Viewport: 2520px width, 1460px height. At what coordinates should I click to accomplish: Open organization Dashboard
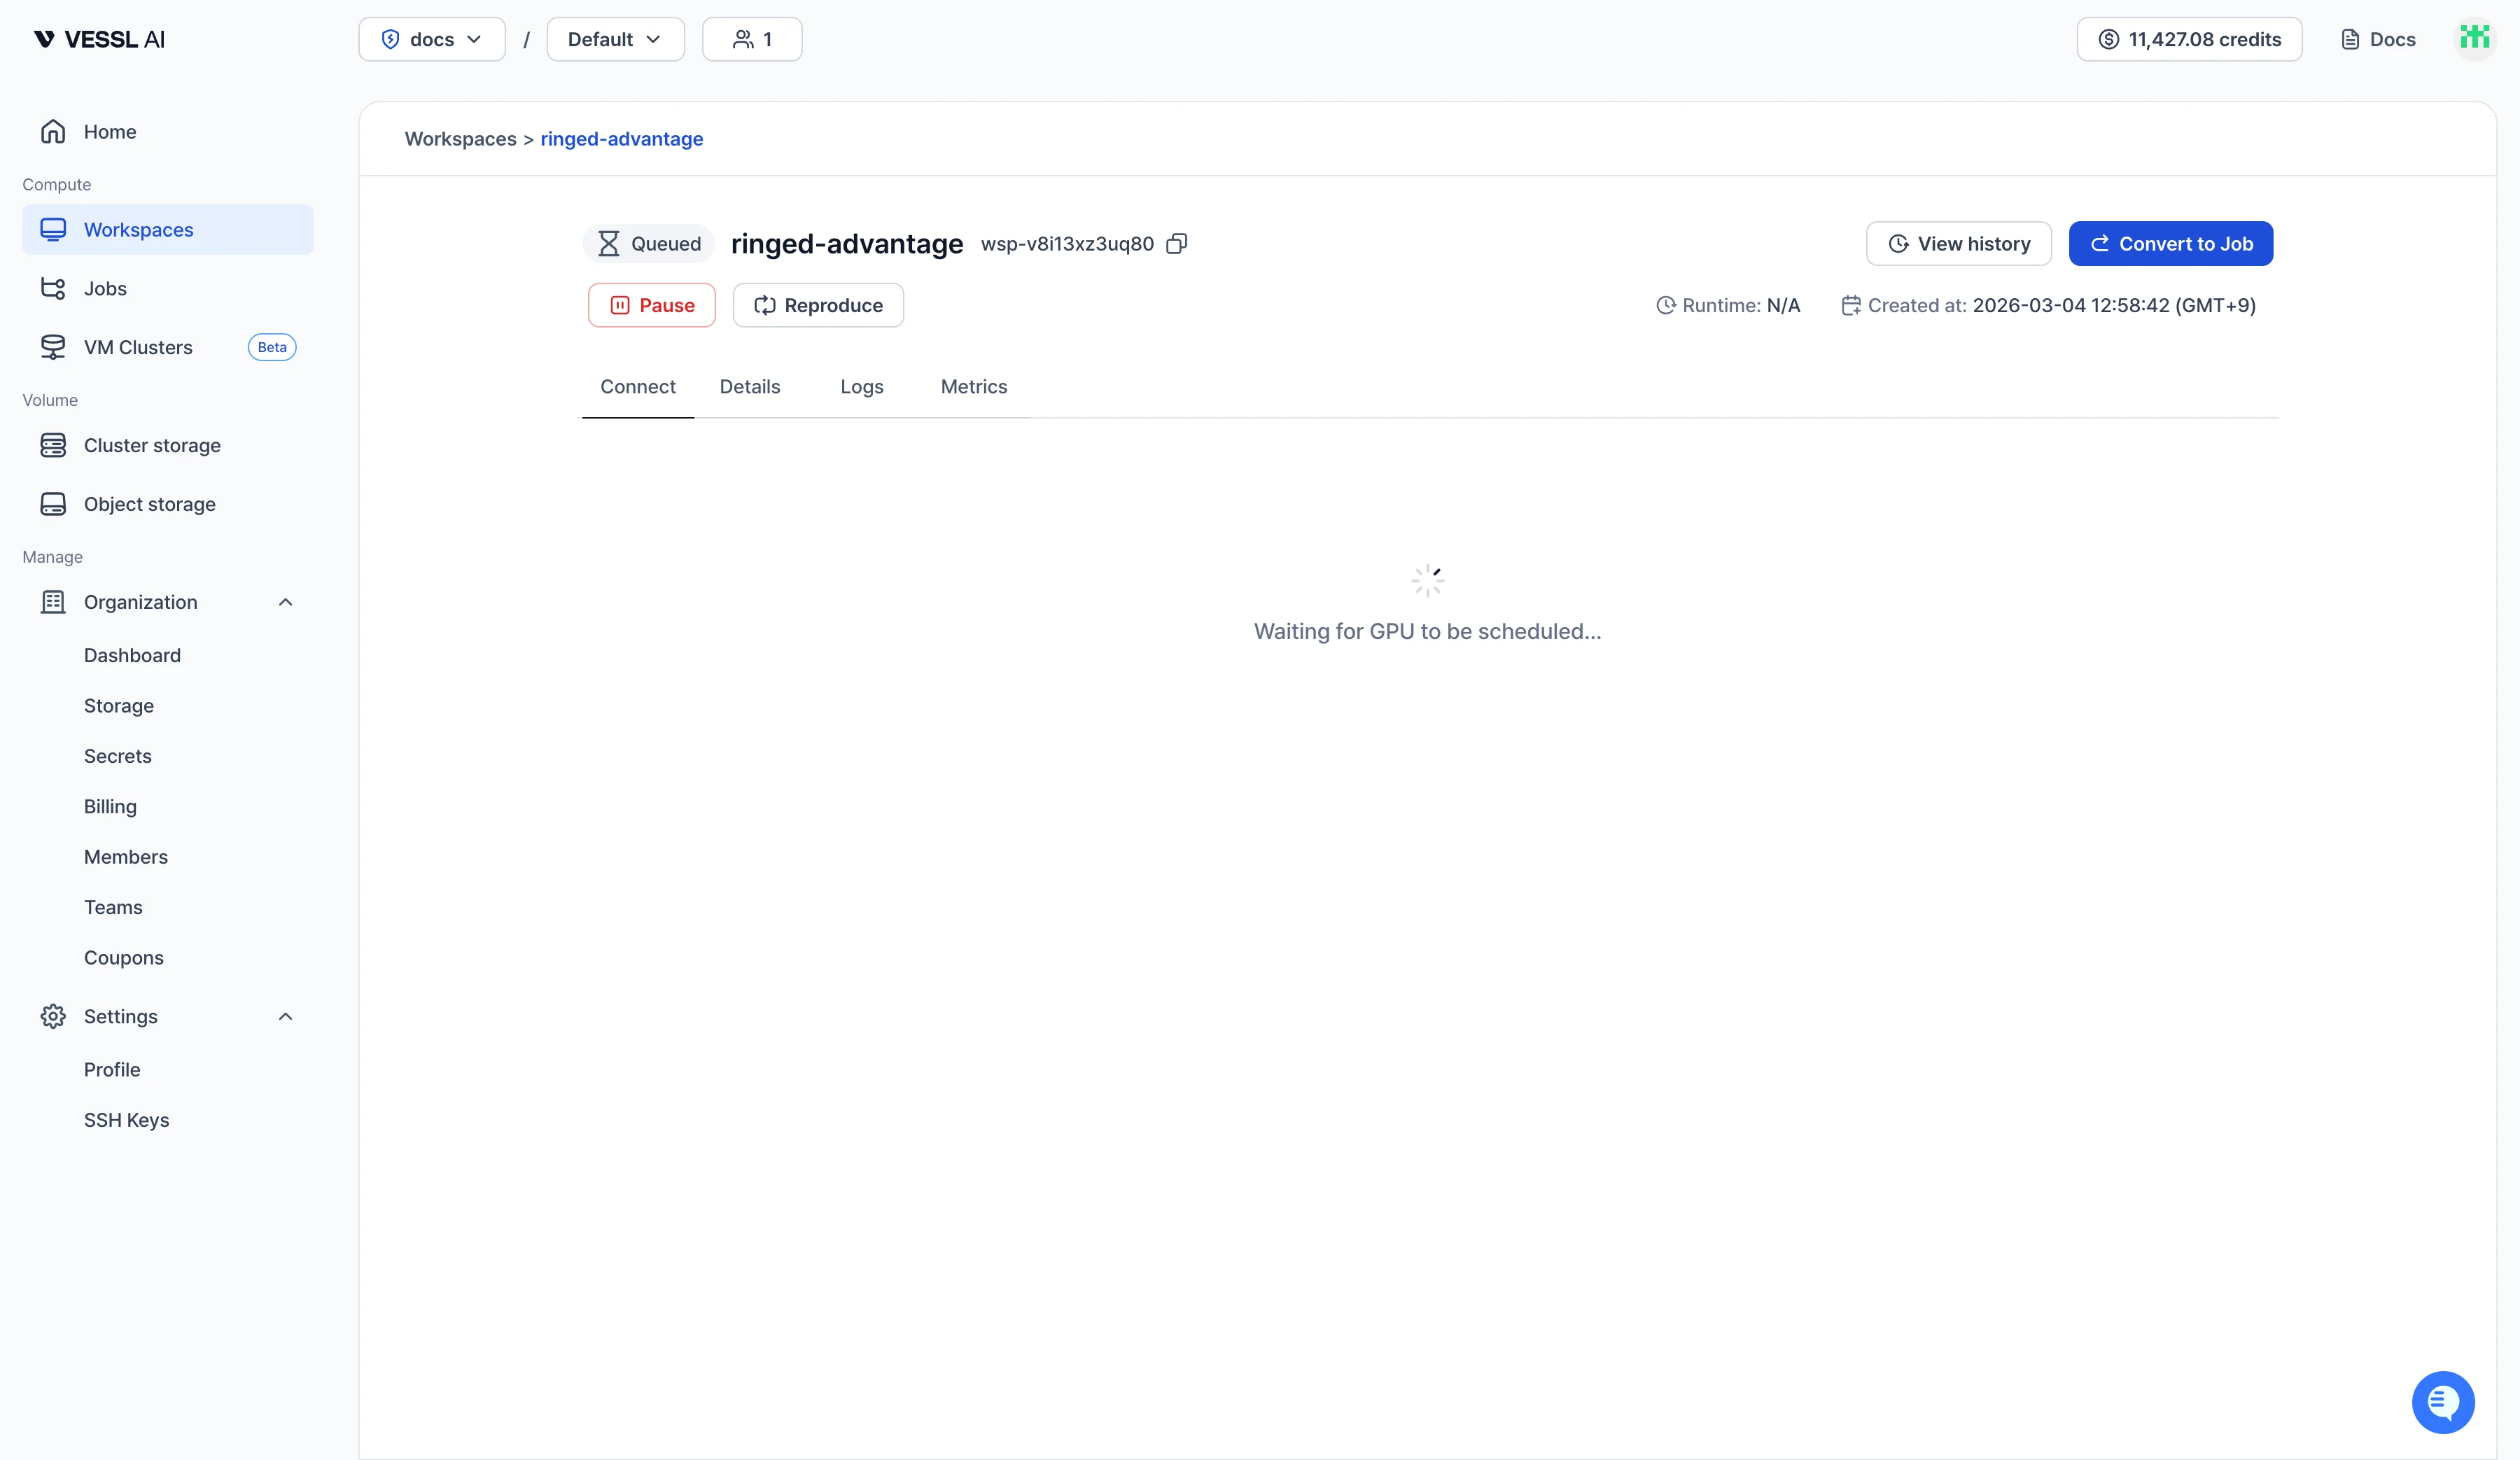pos(132,655)
